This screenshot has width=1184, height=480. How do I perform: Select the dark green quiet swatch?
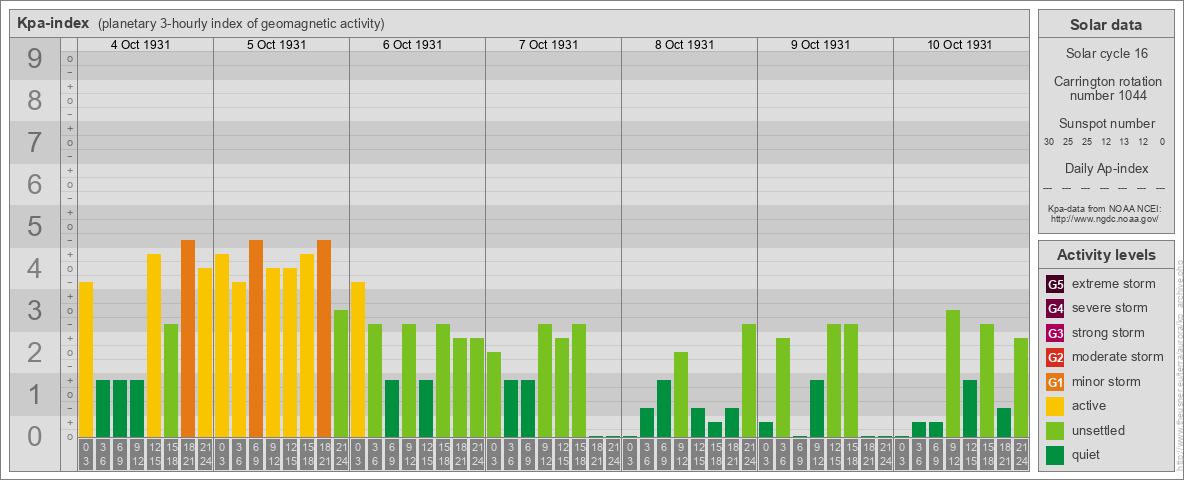[x=1055, y=454]
